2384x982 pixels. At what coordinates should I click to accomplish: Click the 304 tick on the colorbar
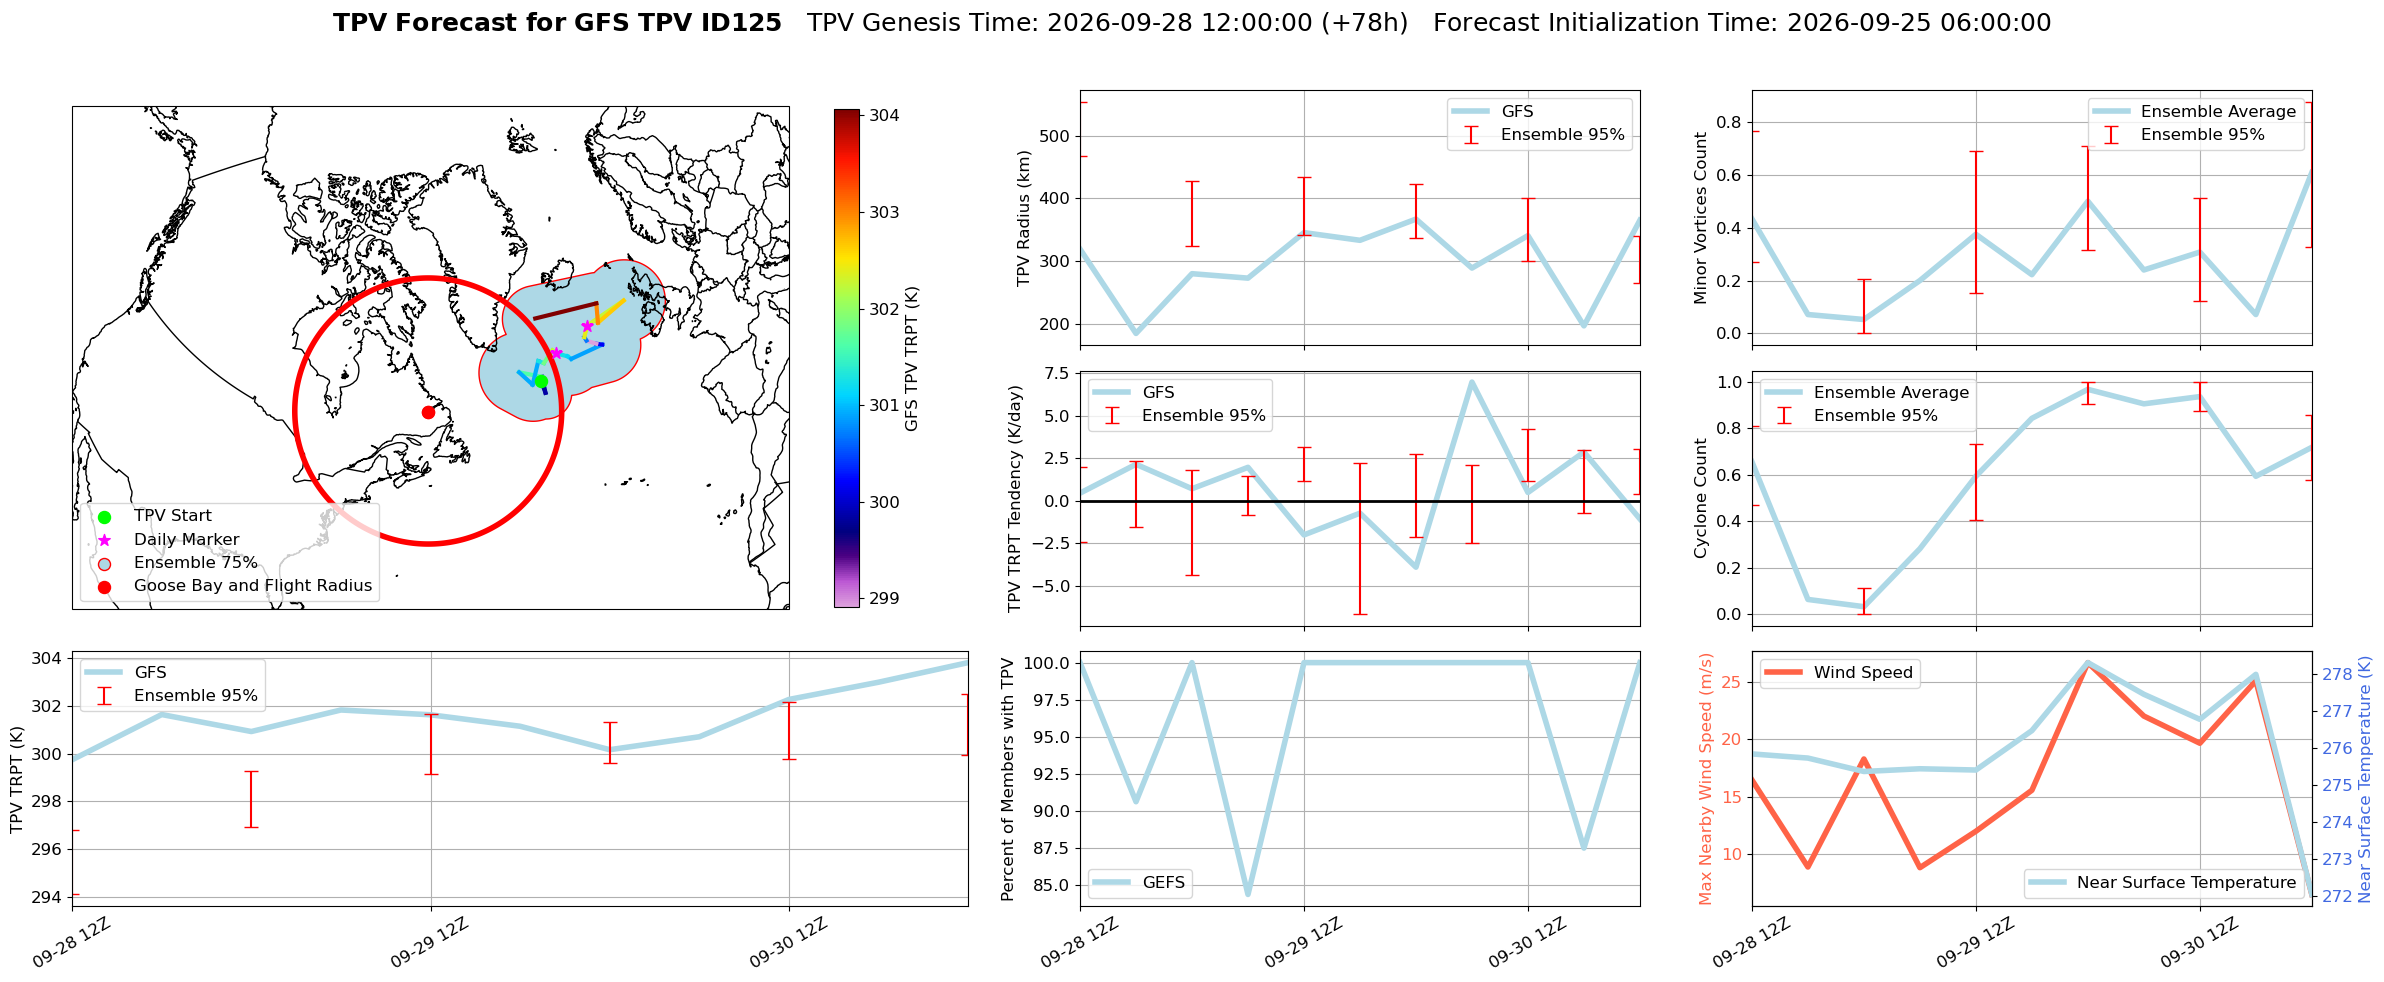[x=884, y=116]
